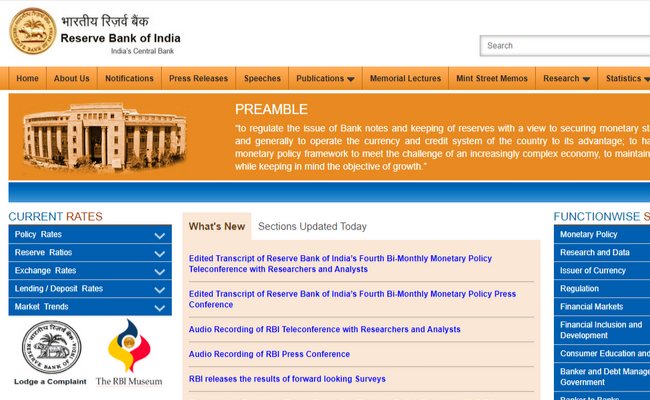Screen dimensions: 650x400
Task: Expand Lending / Deposit Rates section
Action: pyautogui.click(x=89, y=289)
